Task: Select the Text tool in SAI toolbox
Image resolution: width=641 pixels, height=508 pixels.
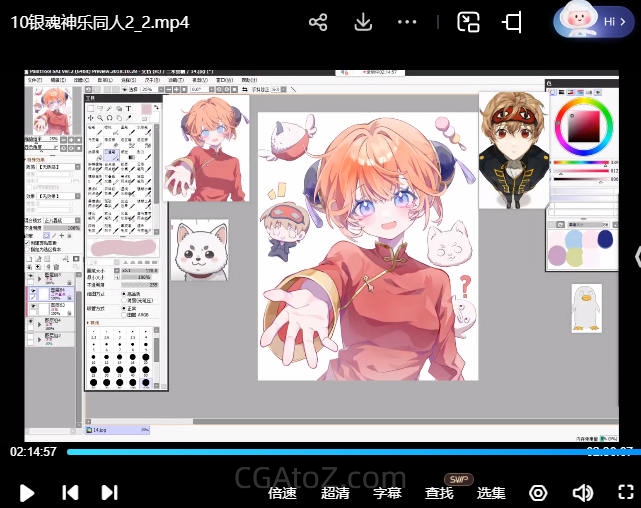Action: click(128, 107)
